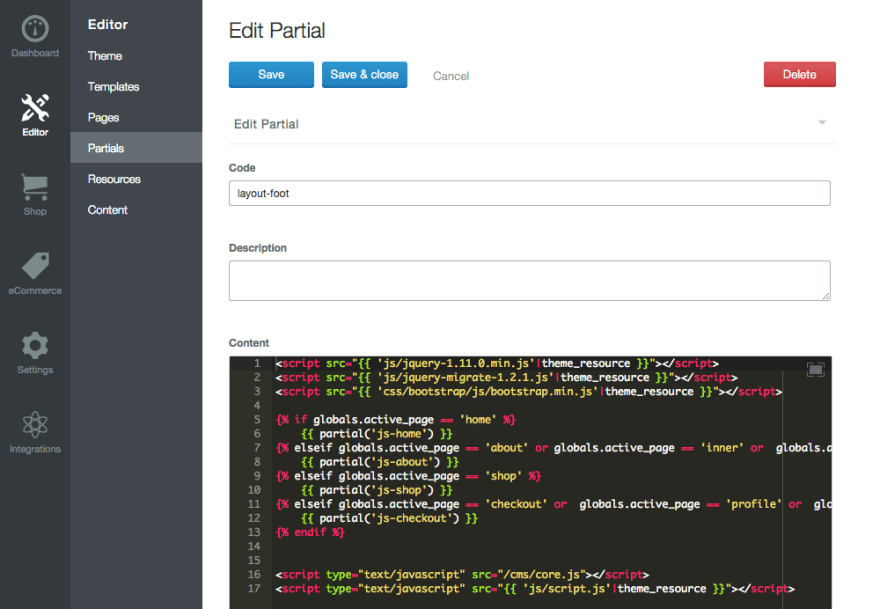Open the Theme section
Screen dimensions: 880x609
tap(104, 56)
